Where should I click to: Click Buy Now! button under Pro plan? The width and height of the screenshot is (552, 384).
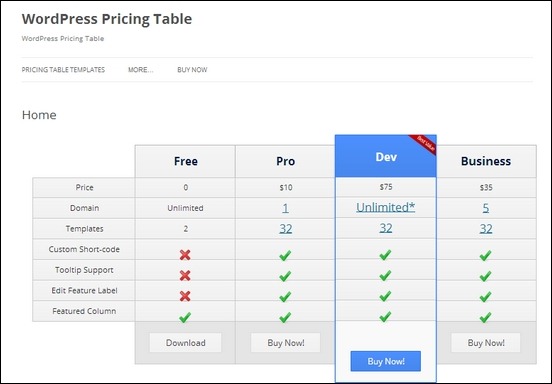[286, 342]
